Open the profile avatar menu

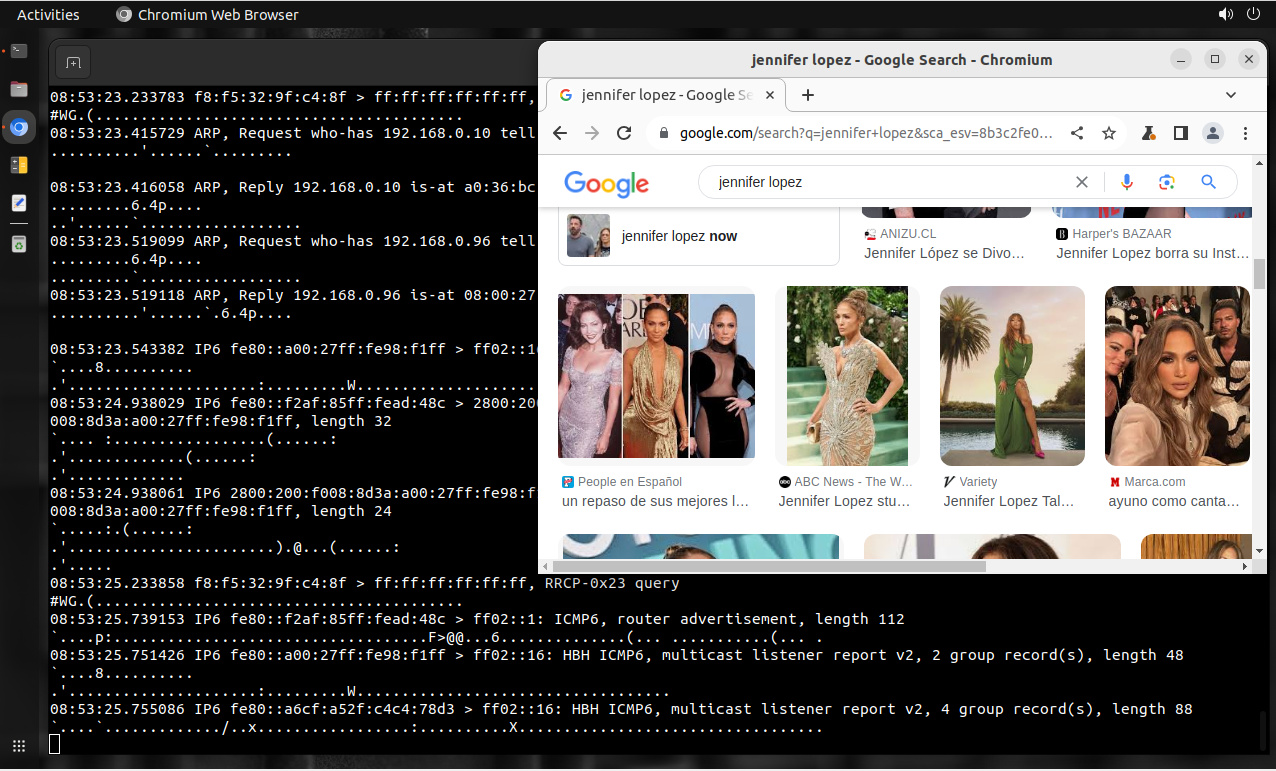[1213, 133]
